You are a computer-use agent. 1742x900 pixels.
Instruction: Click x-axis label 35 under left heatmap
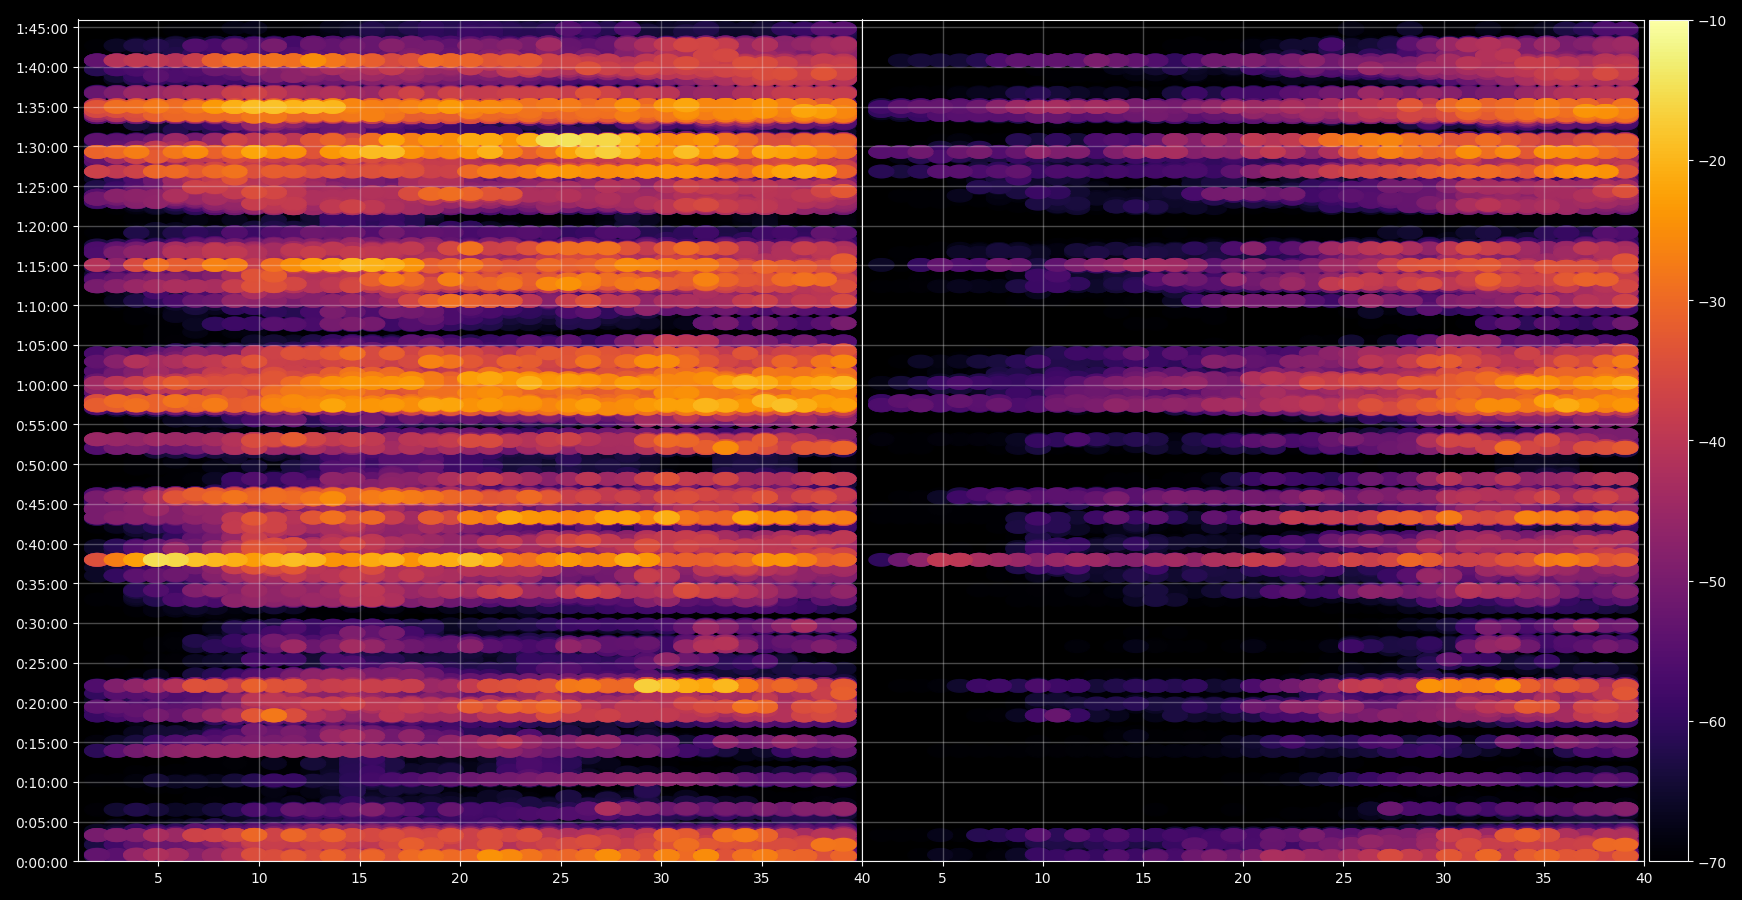[761, 879]
